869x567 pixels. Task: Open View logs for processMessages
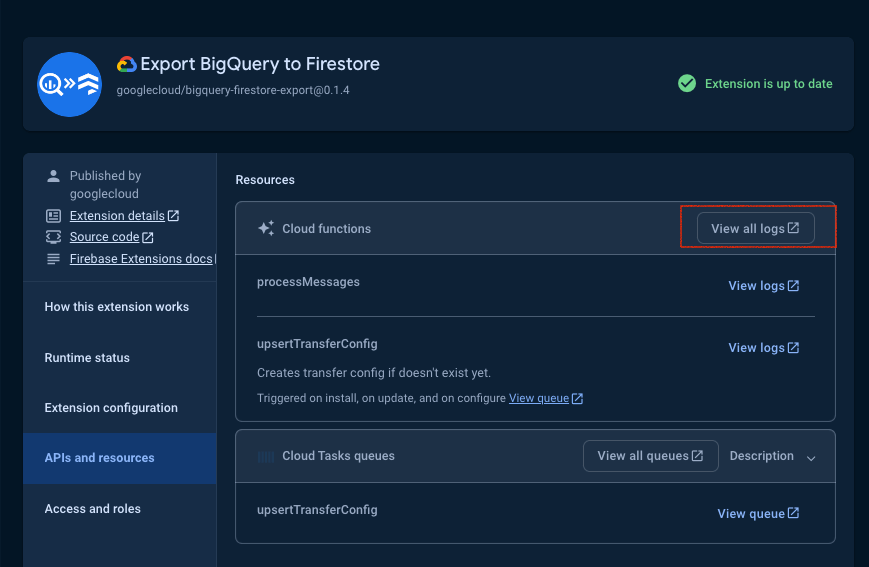click(763, 285)
